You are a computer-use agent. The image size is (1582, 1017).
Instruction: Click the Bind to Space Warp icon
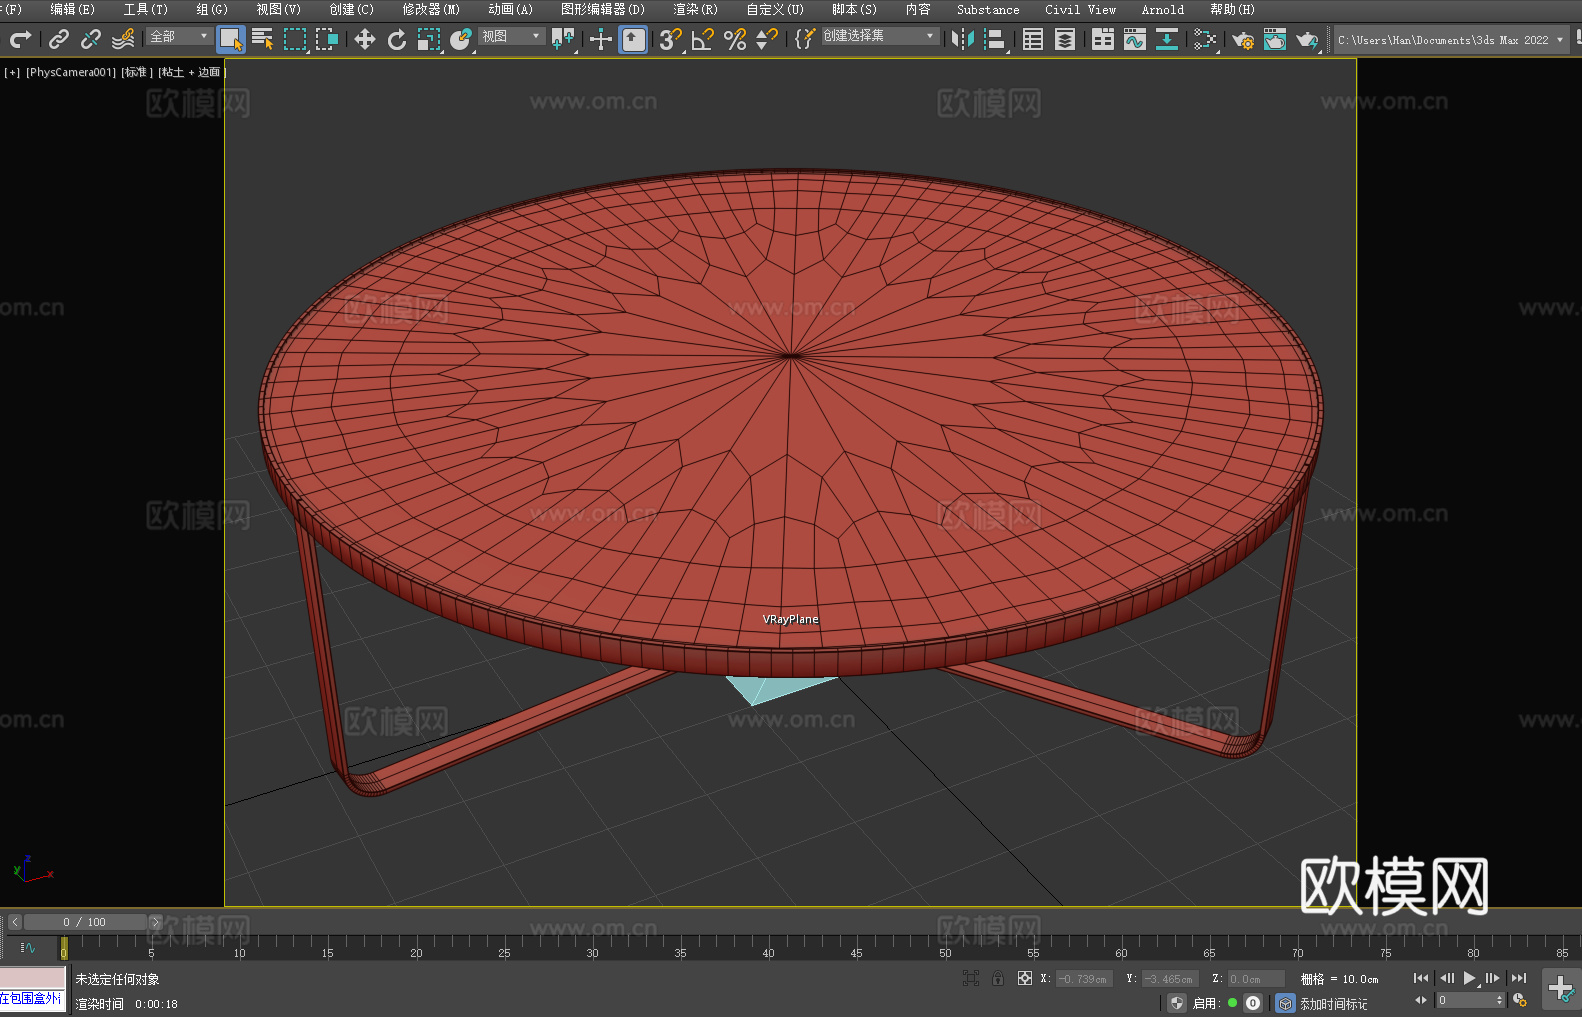point(123,39)
